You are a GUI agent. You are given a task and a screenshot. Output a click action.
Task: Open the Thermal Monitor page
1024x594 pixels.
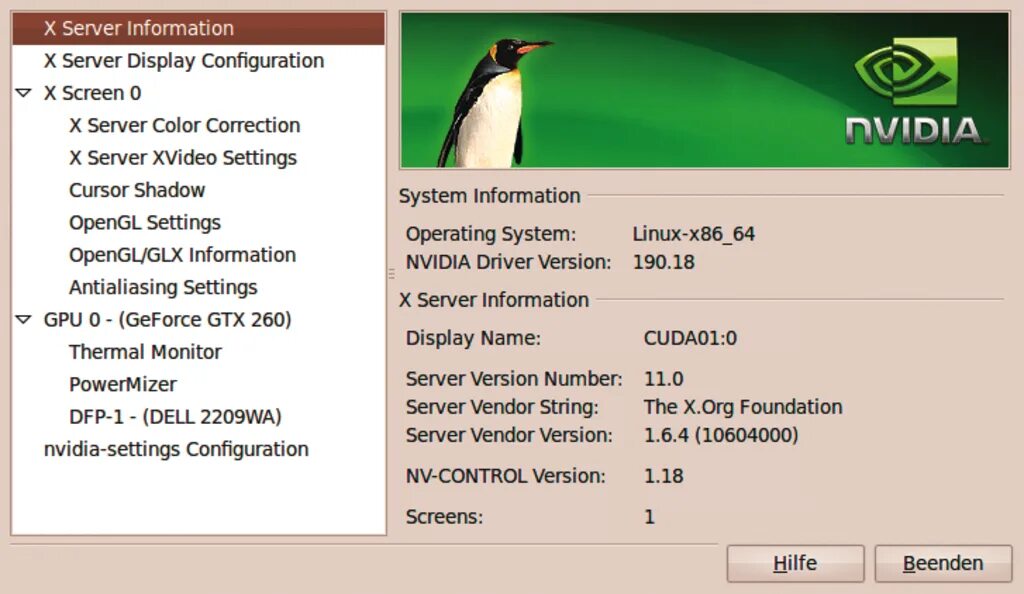point(145,352)
